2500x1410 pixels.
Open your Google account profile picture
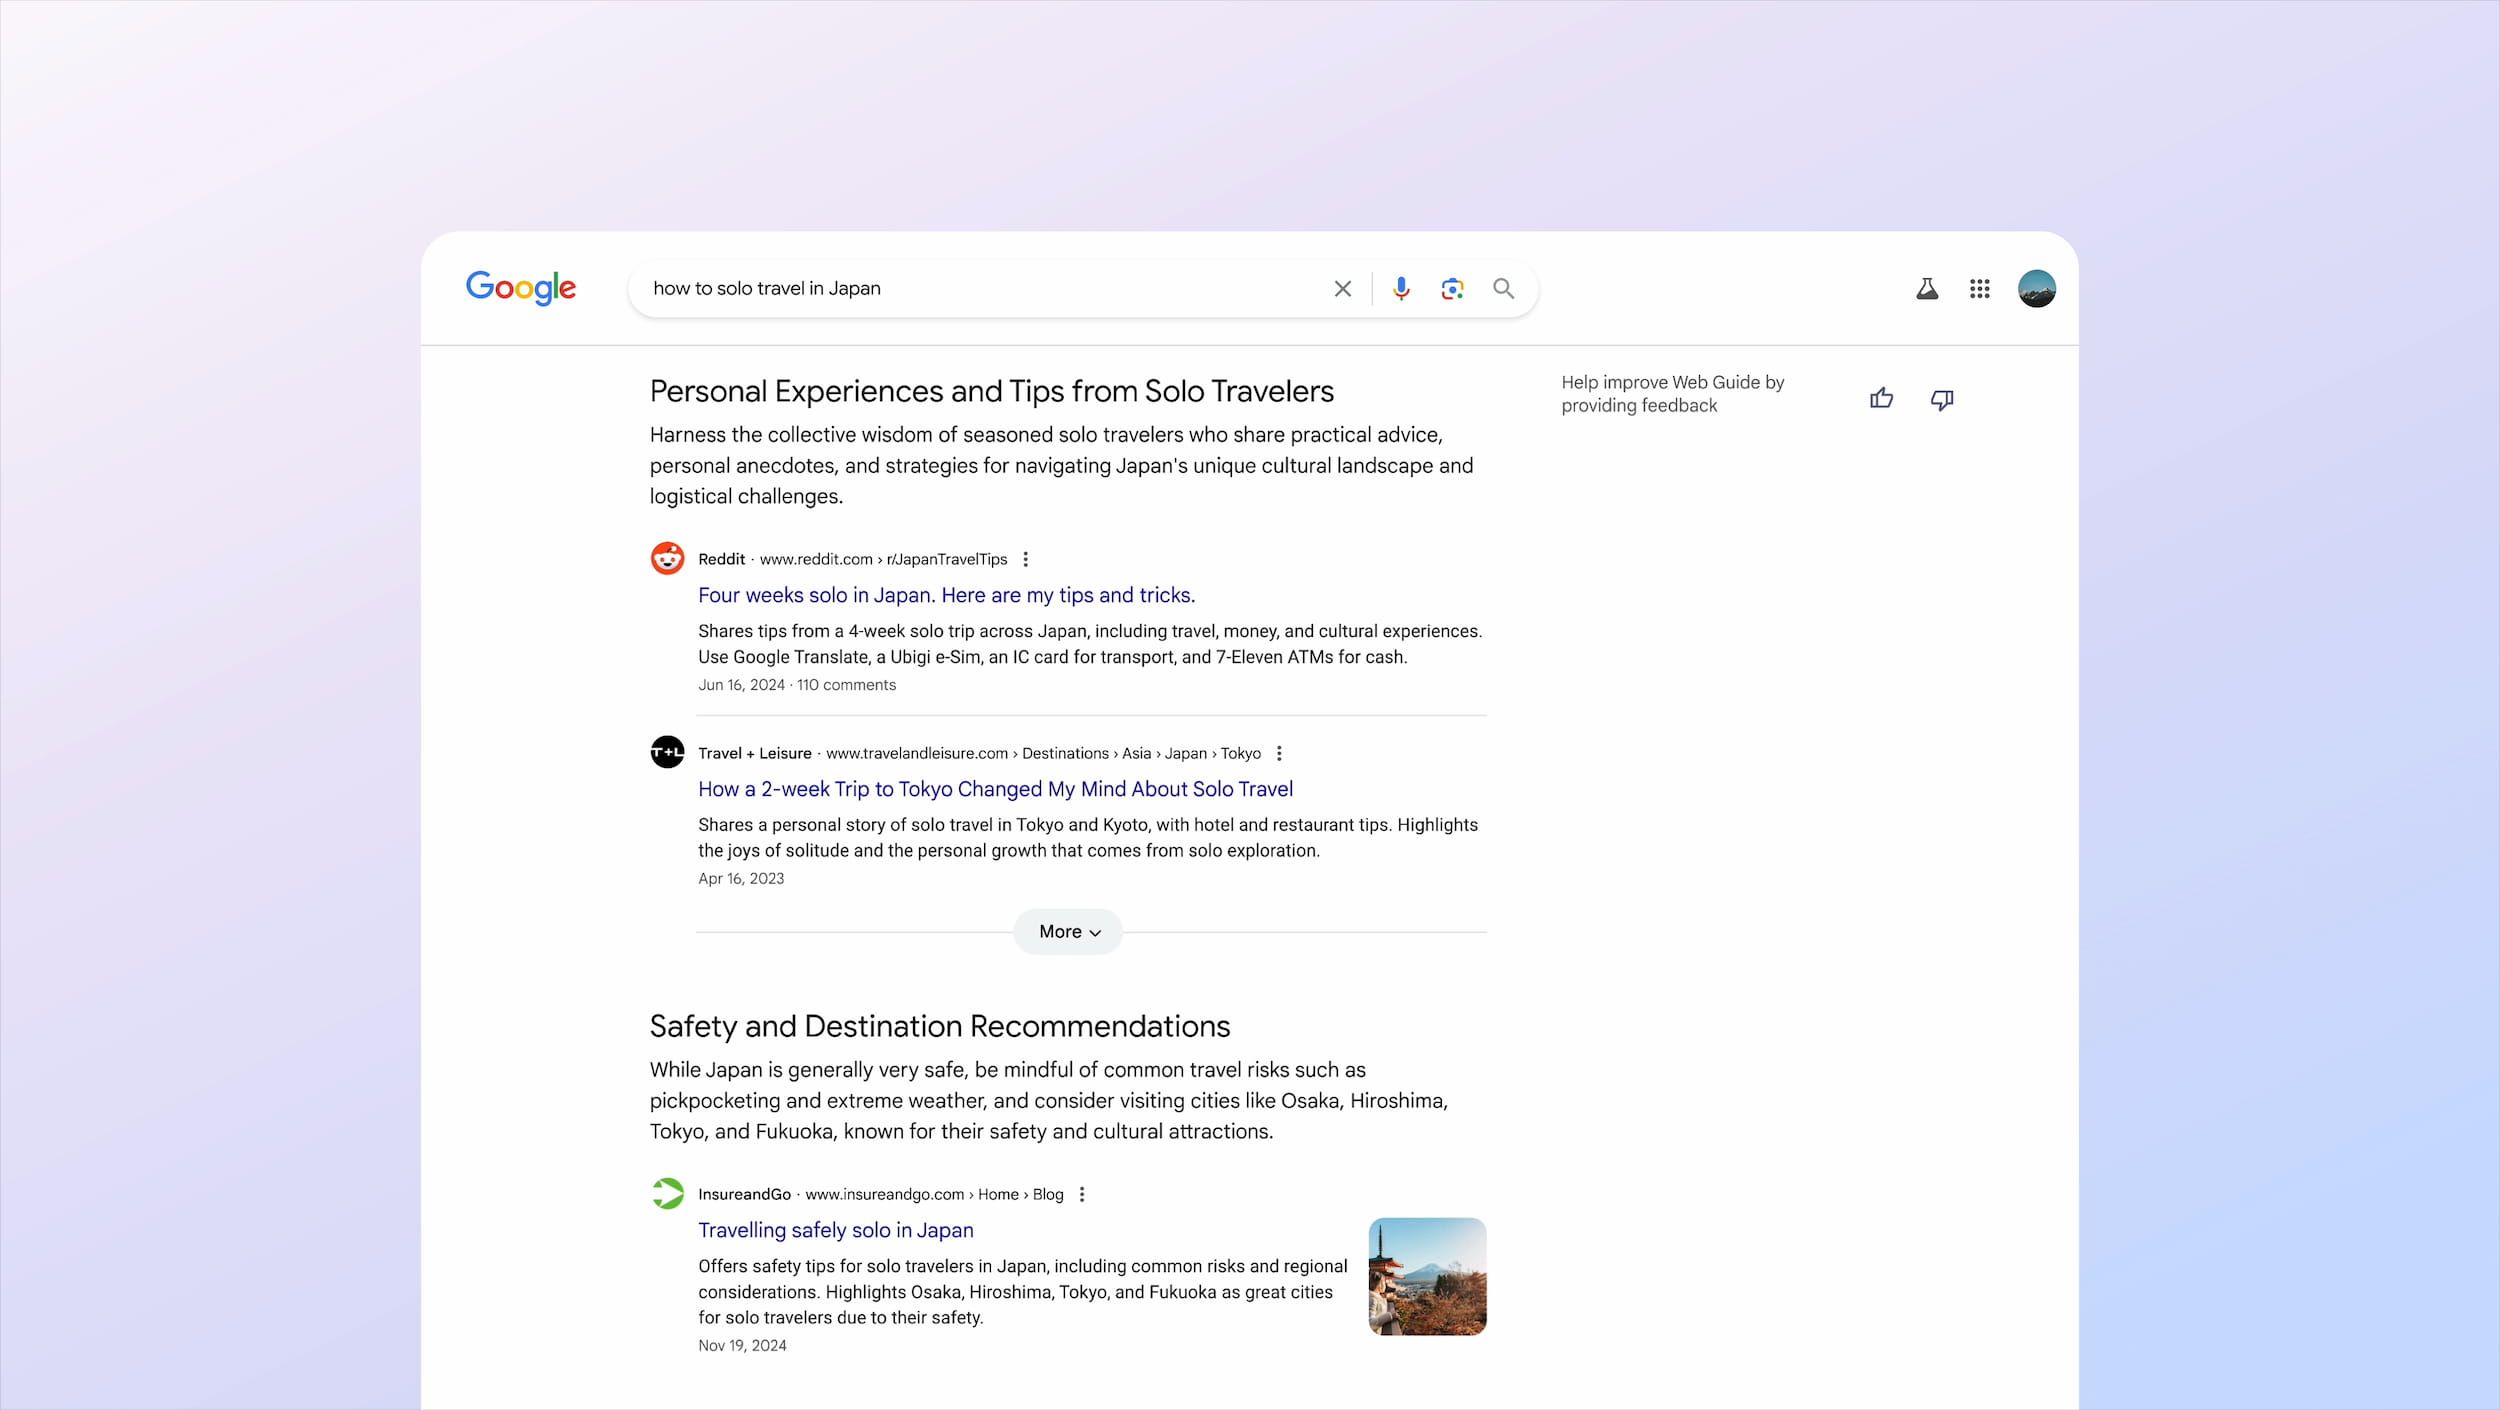click(2036, 289)
